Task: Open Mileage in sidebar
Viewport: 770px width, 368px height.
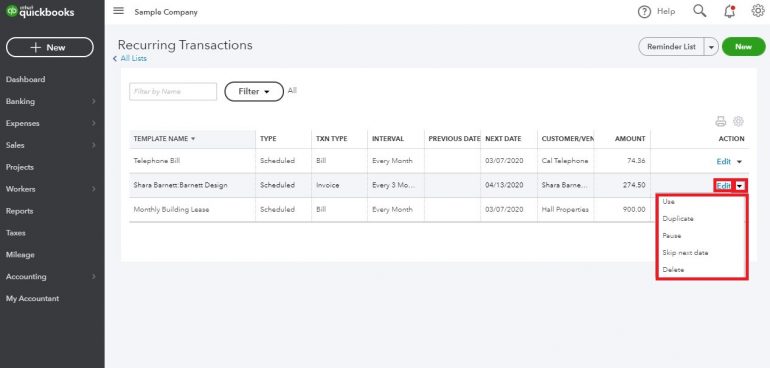Action: pos(20,255)
